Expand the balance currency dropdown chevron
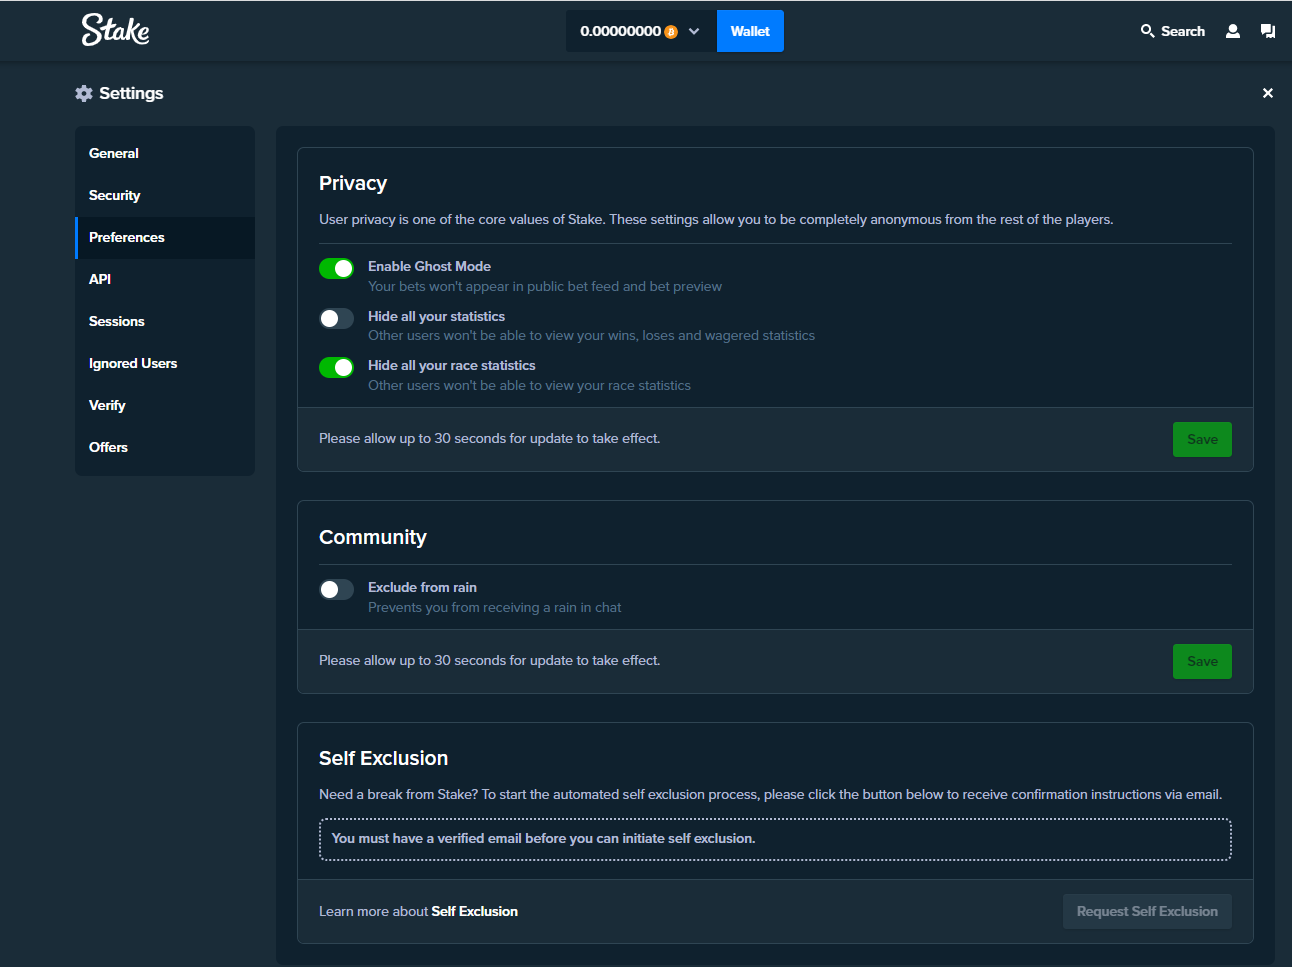 [x=694, y=31]
